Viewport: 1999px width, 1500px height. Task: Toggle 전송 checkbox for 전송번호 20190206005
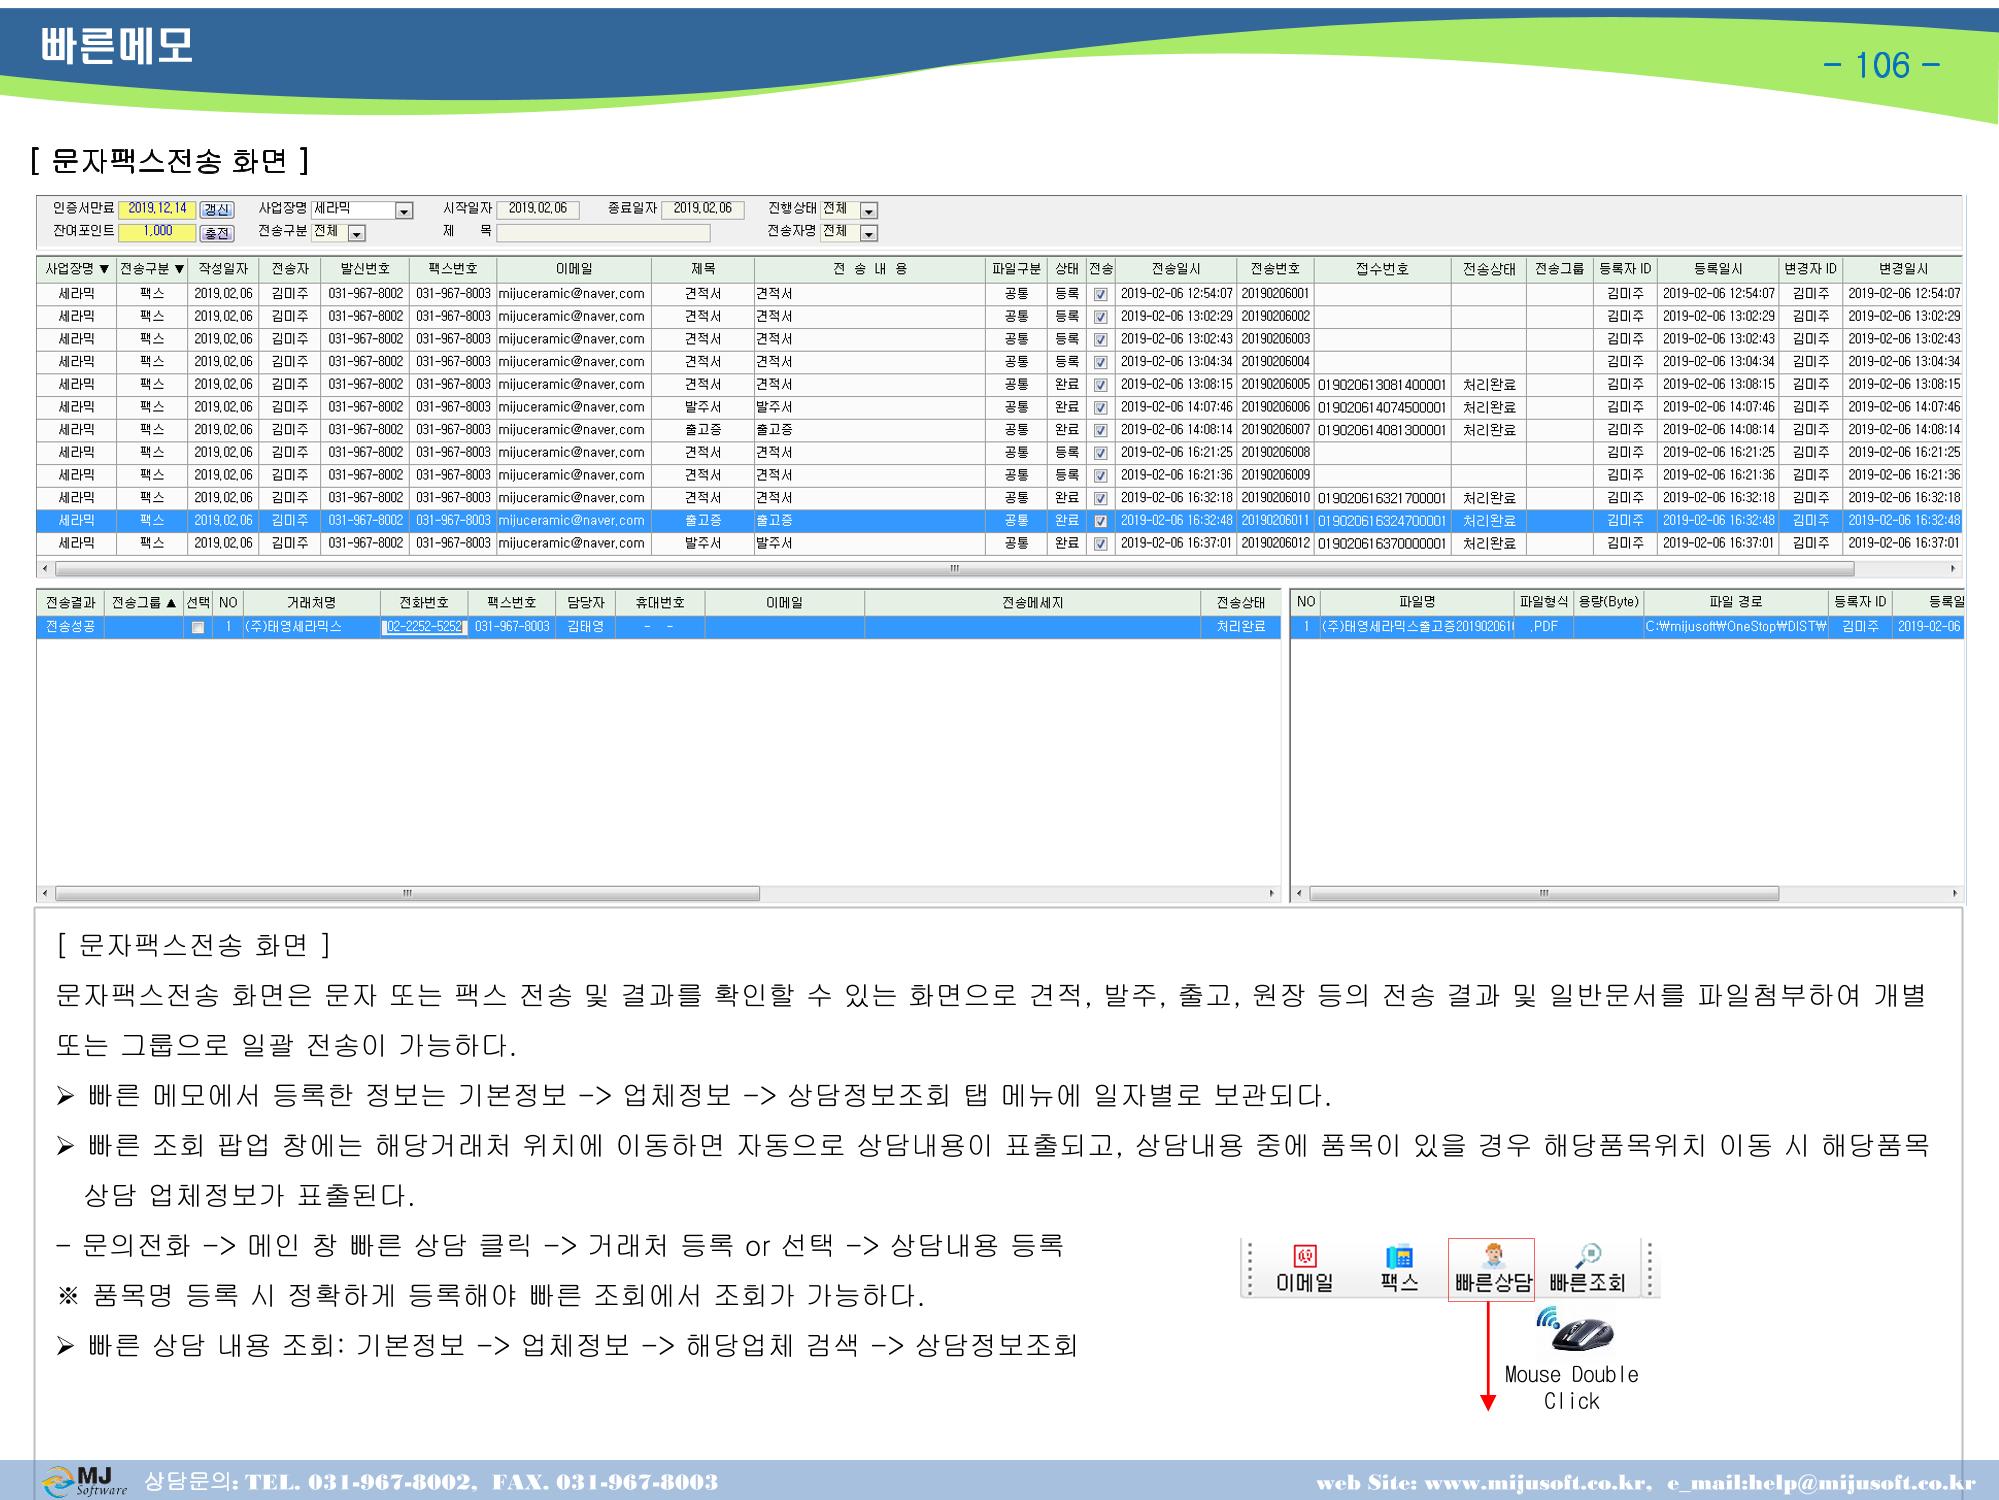pos(1101,385)
